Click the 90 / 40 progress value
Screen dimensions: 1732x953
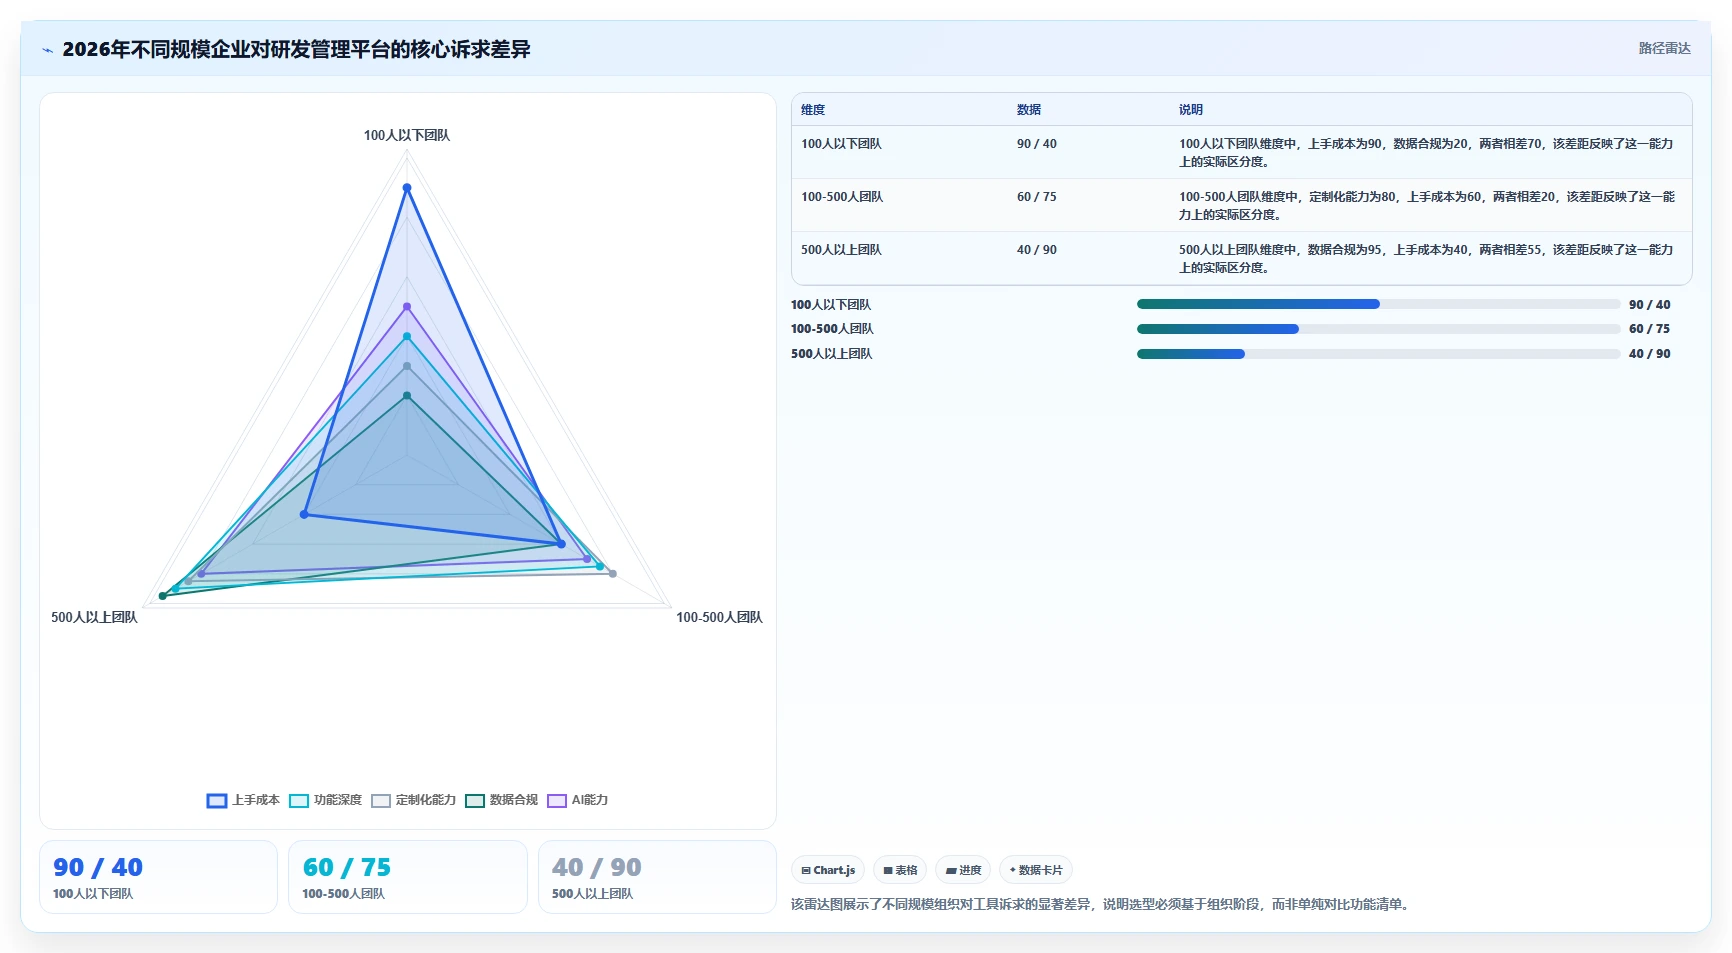(x=1649, y=305)
